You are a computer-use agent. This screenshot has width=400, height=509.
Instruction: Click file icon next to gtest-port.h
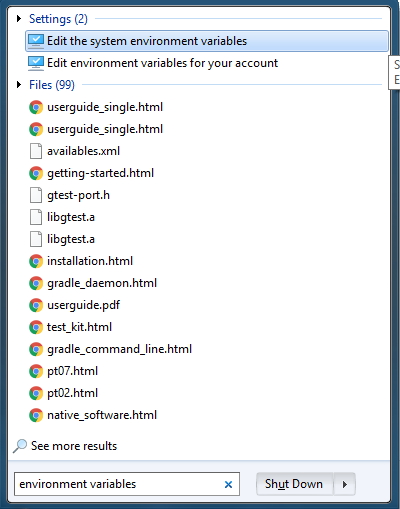click(x=36, y=195)
